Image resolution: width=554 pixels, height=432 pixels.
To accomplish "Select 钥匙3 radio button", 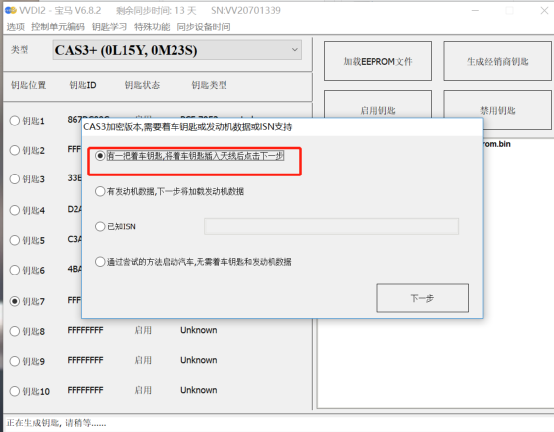I will 14,179.
